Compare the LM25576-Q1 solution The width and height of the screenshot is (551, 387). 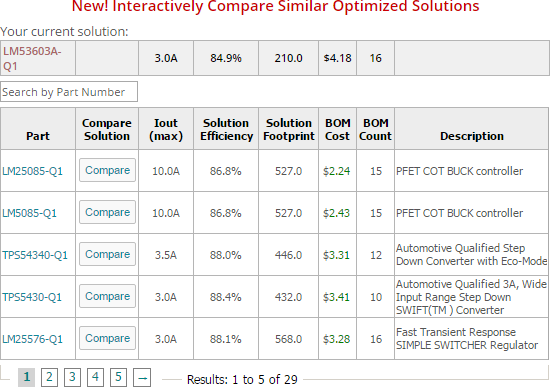(x=108, y=338)
